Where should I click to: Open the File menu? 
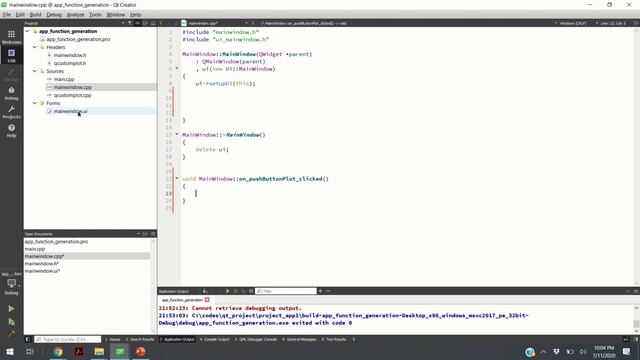7,15
